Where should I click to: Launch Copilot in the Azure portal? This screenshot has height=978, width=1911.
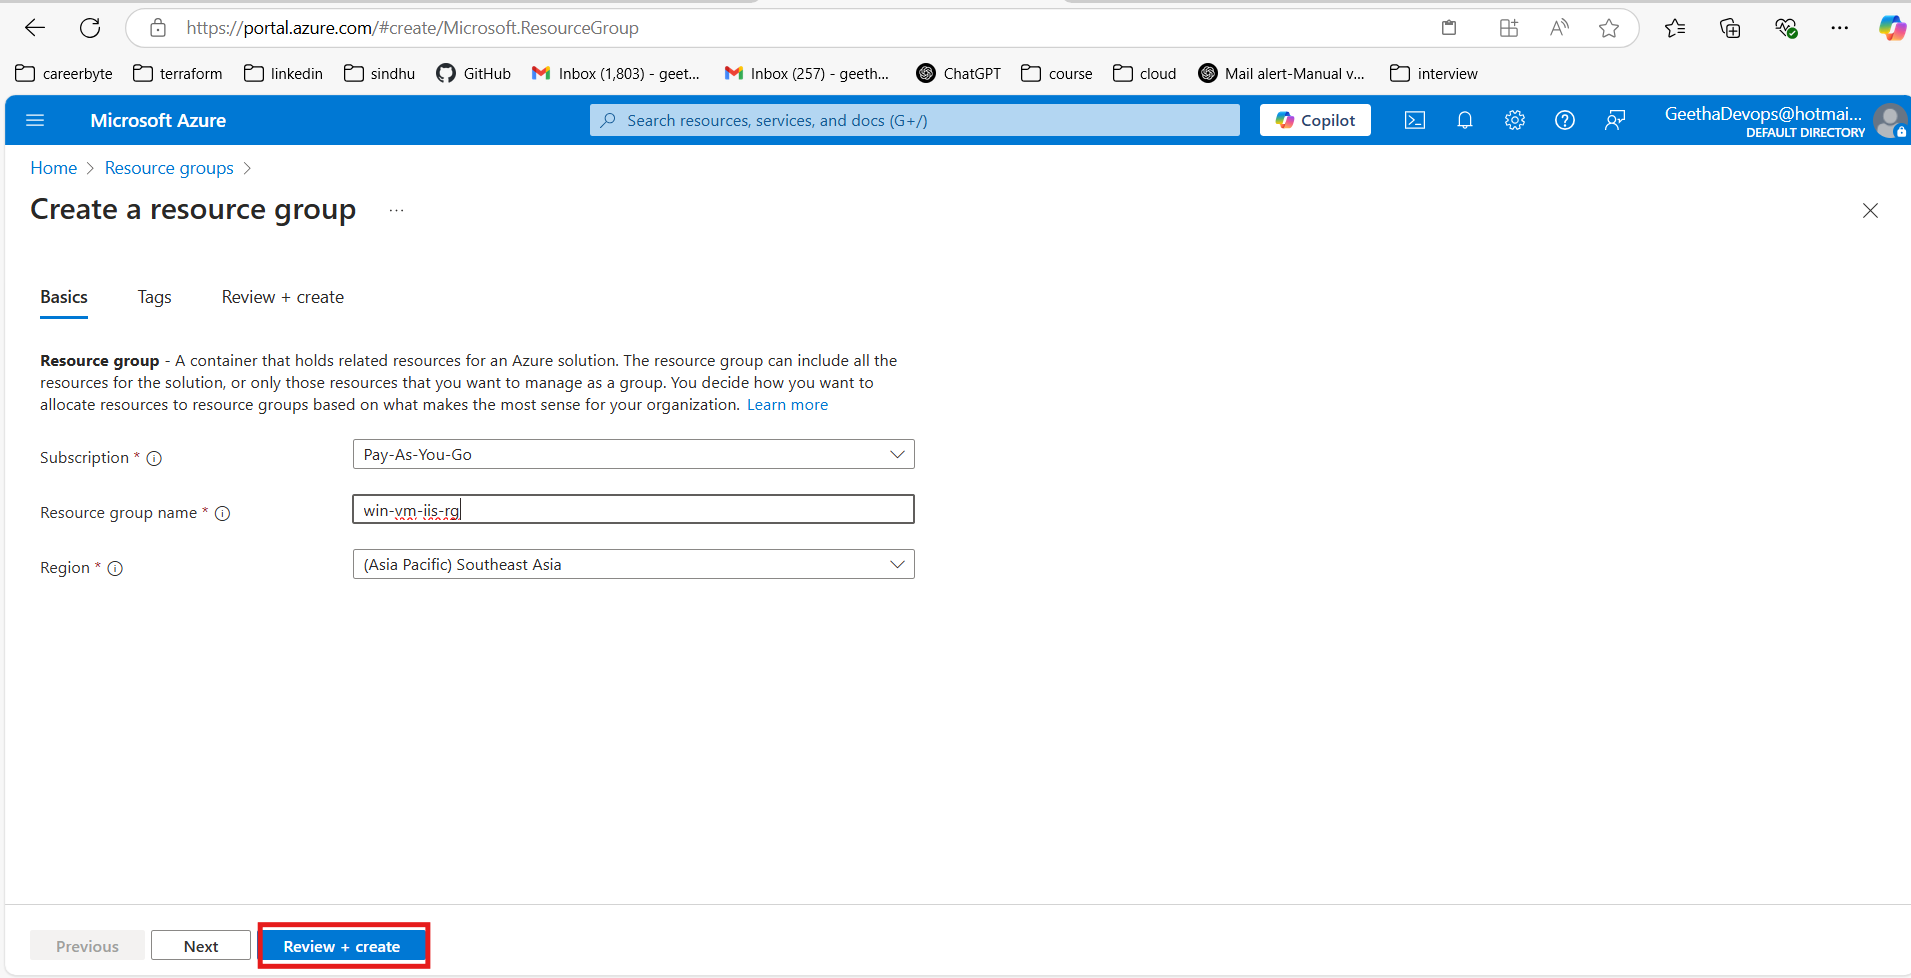pyautogui.click(x=1314, y=119)
